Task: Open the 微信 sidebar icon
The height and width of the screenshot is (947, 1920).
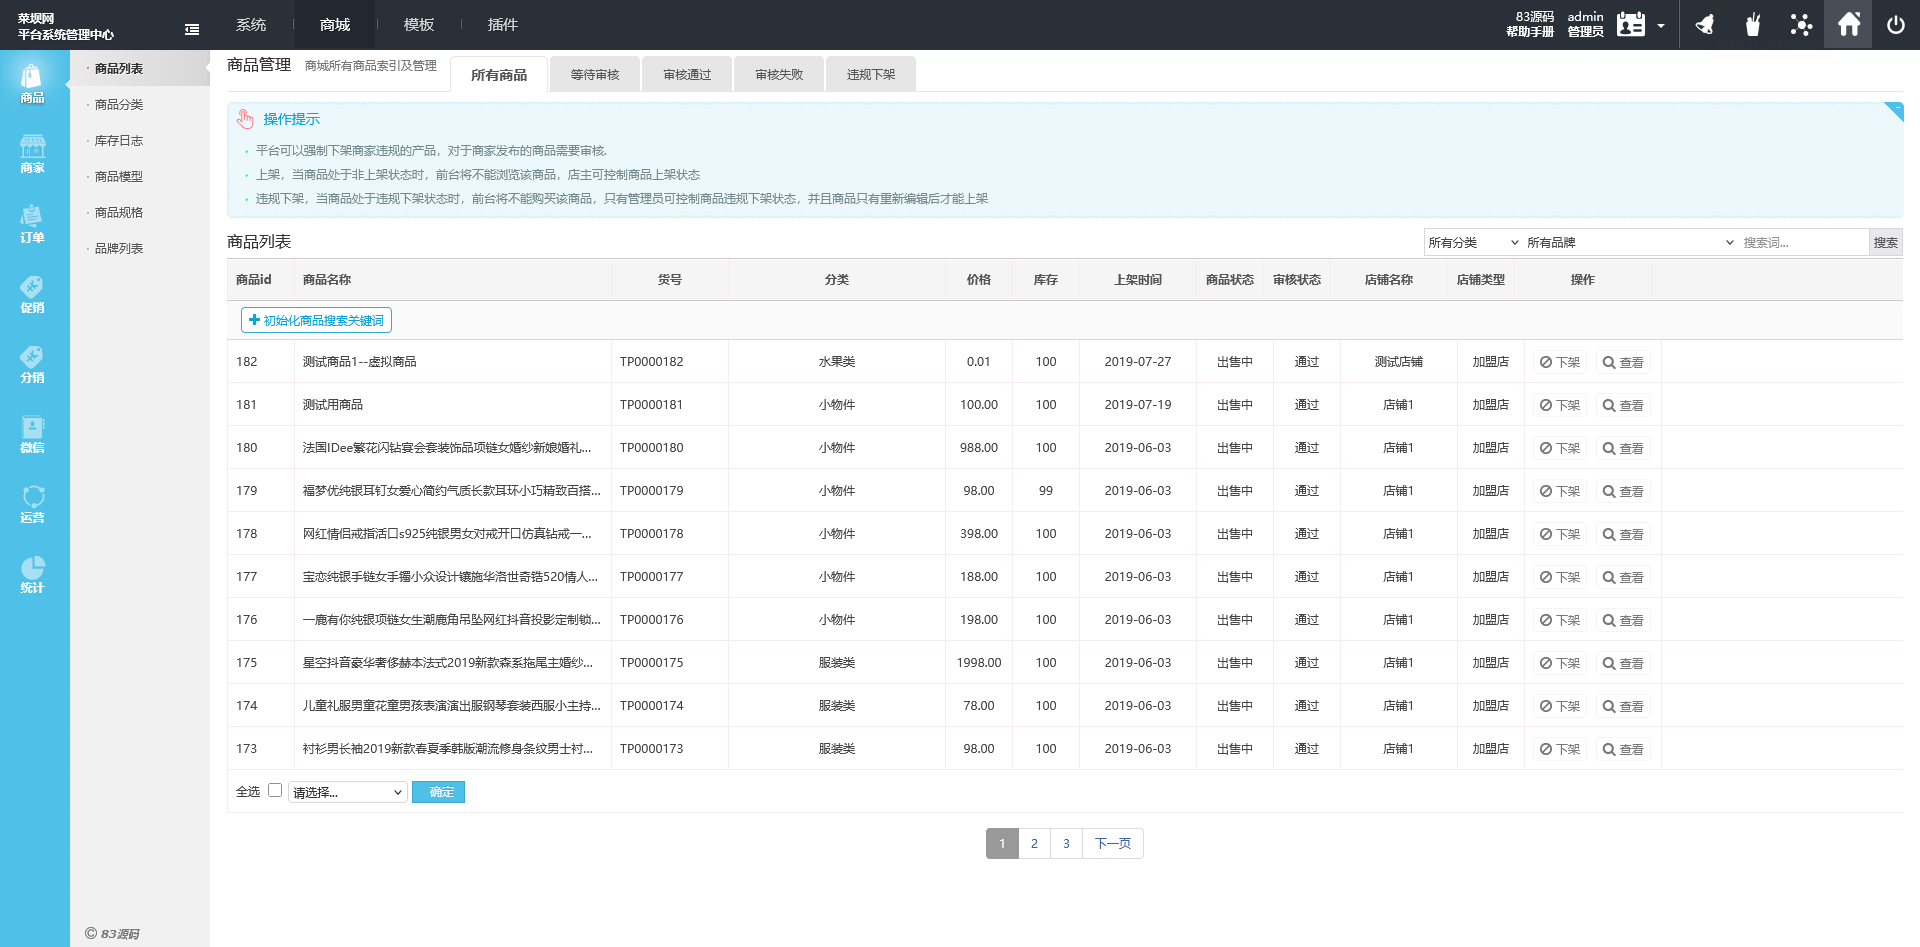Action: tap(32, 434)
